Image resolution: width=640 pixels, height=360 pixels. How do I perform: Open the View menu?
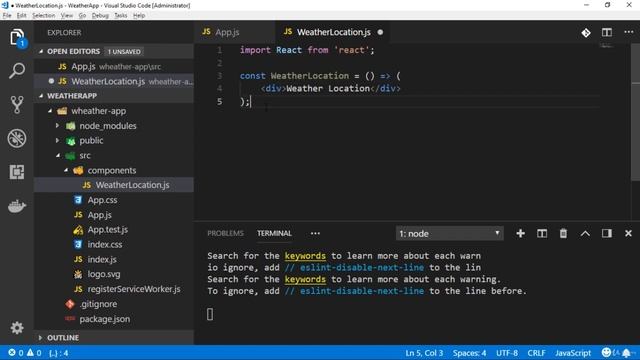tap(67, 16)
